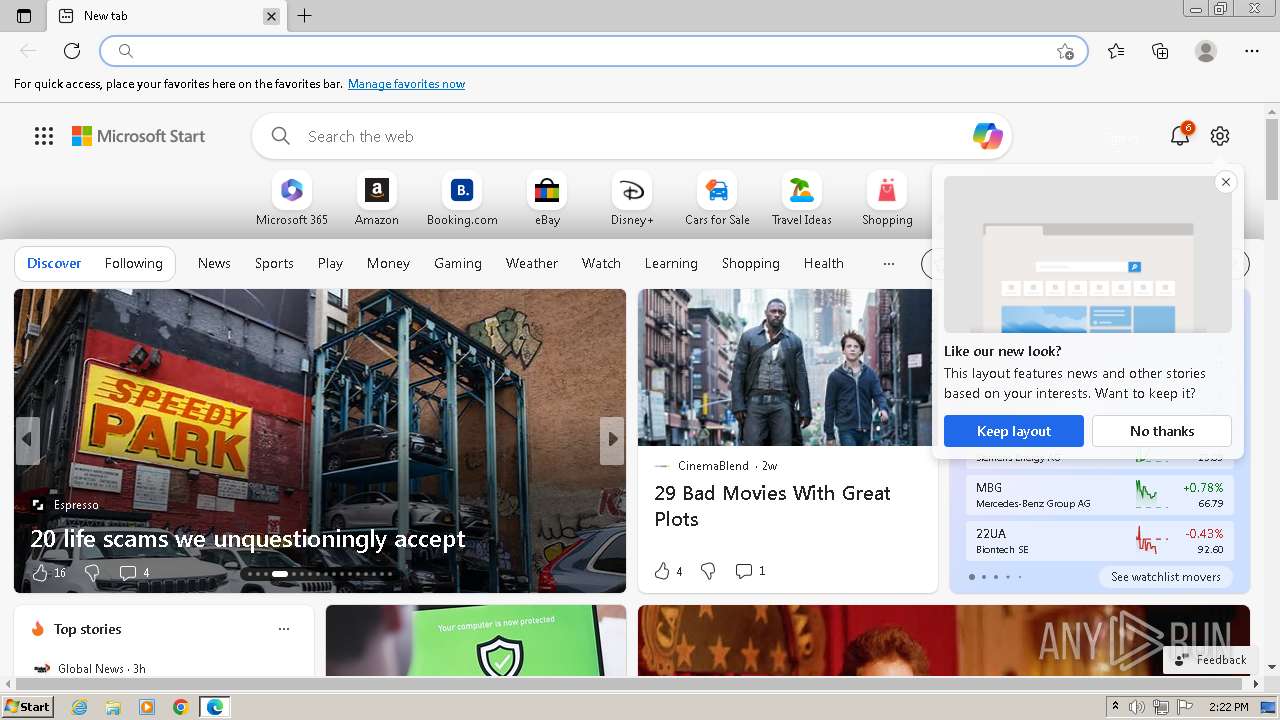The height and width of the screenshot is (720, 1280).
Task: Dislike the 29 Bad Movies article
Action: [x=708, y=571]
